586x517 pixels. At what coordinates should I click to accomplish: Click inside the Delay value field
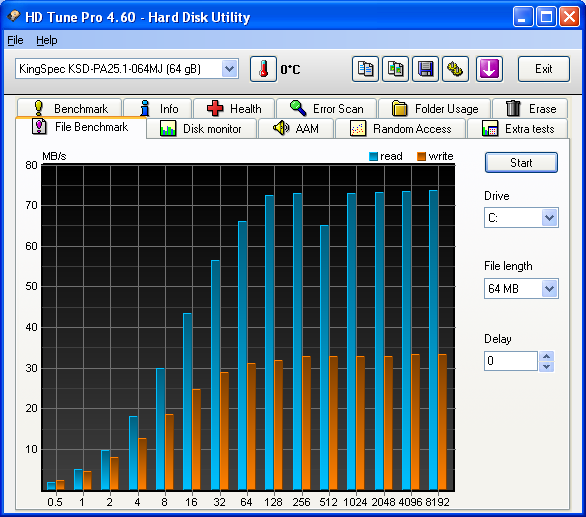point(511,361)
